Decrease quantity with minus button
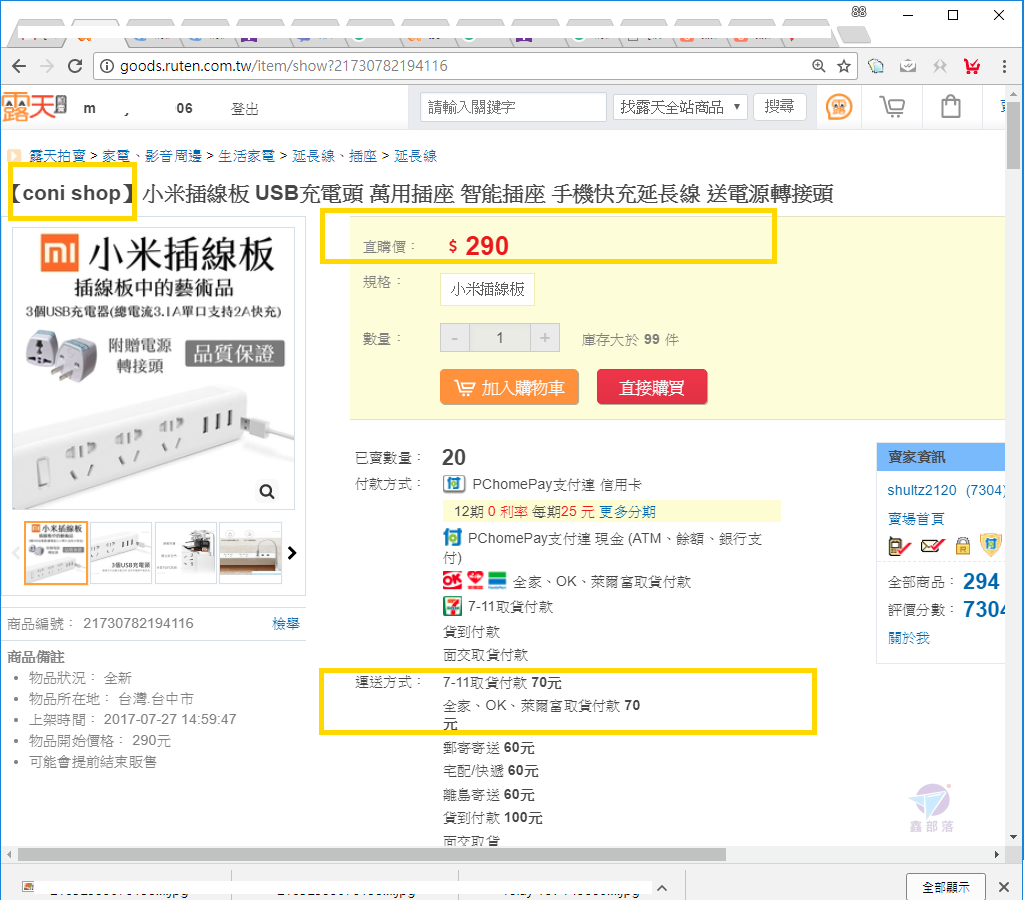Image resolution: width=1024 pixels, height=900 pixels. click(455, 338)
